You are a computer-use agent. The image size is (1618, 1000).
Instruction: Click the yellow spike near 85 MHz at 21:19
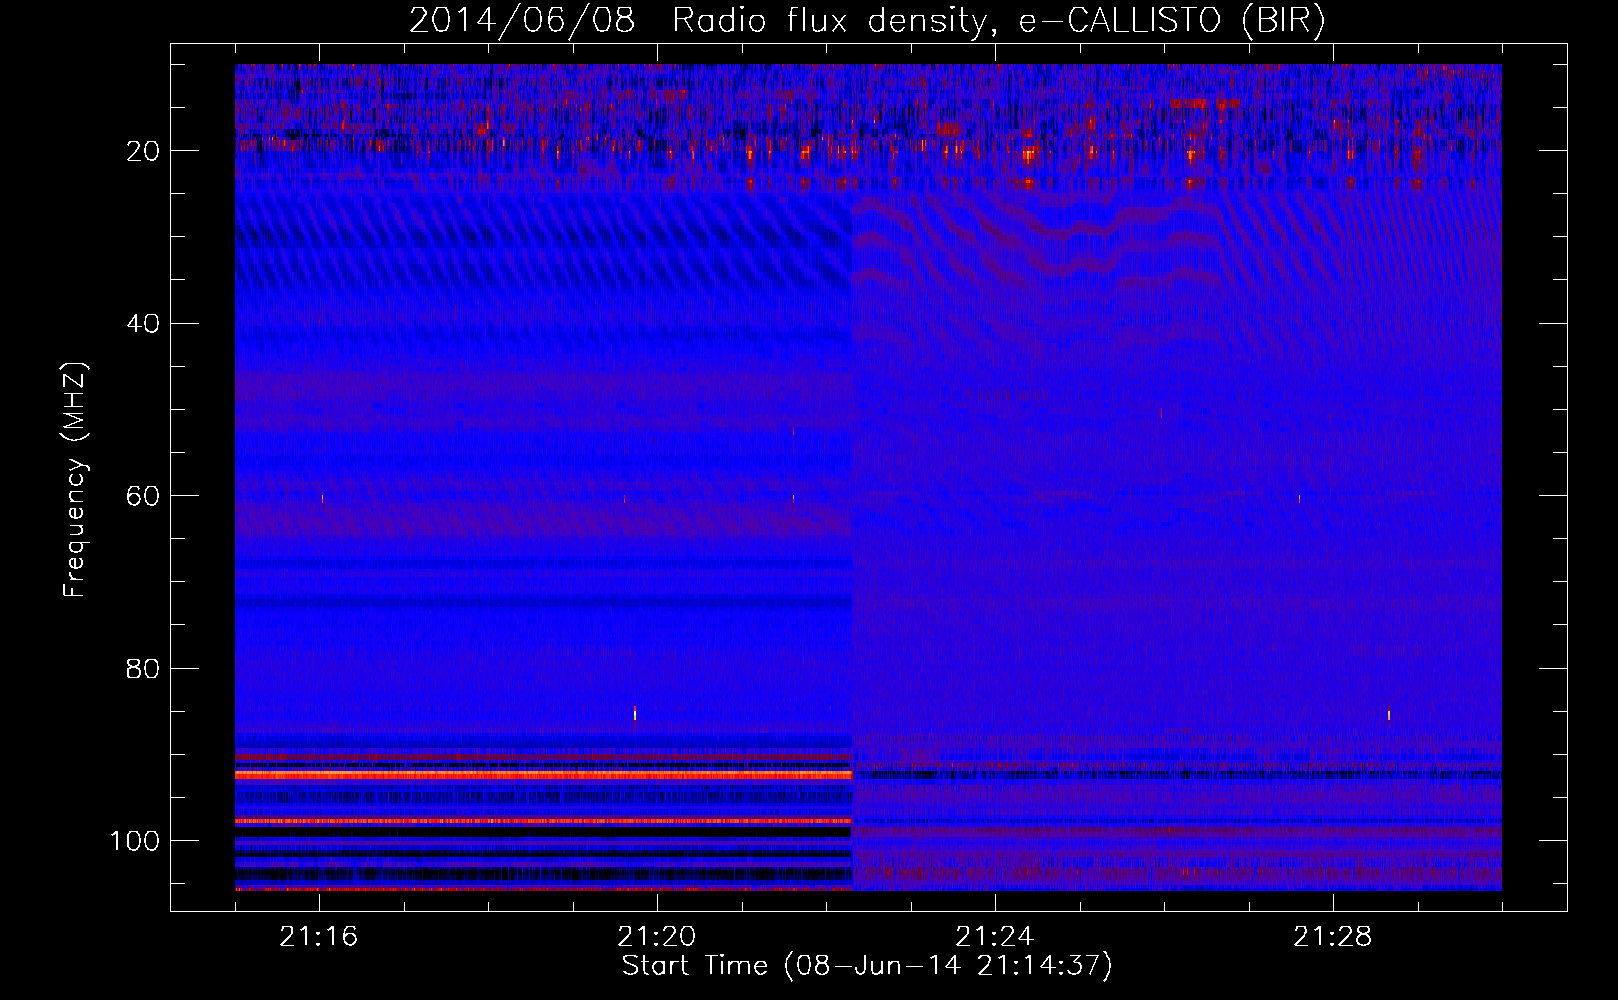[635, 713]
